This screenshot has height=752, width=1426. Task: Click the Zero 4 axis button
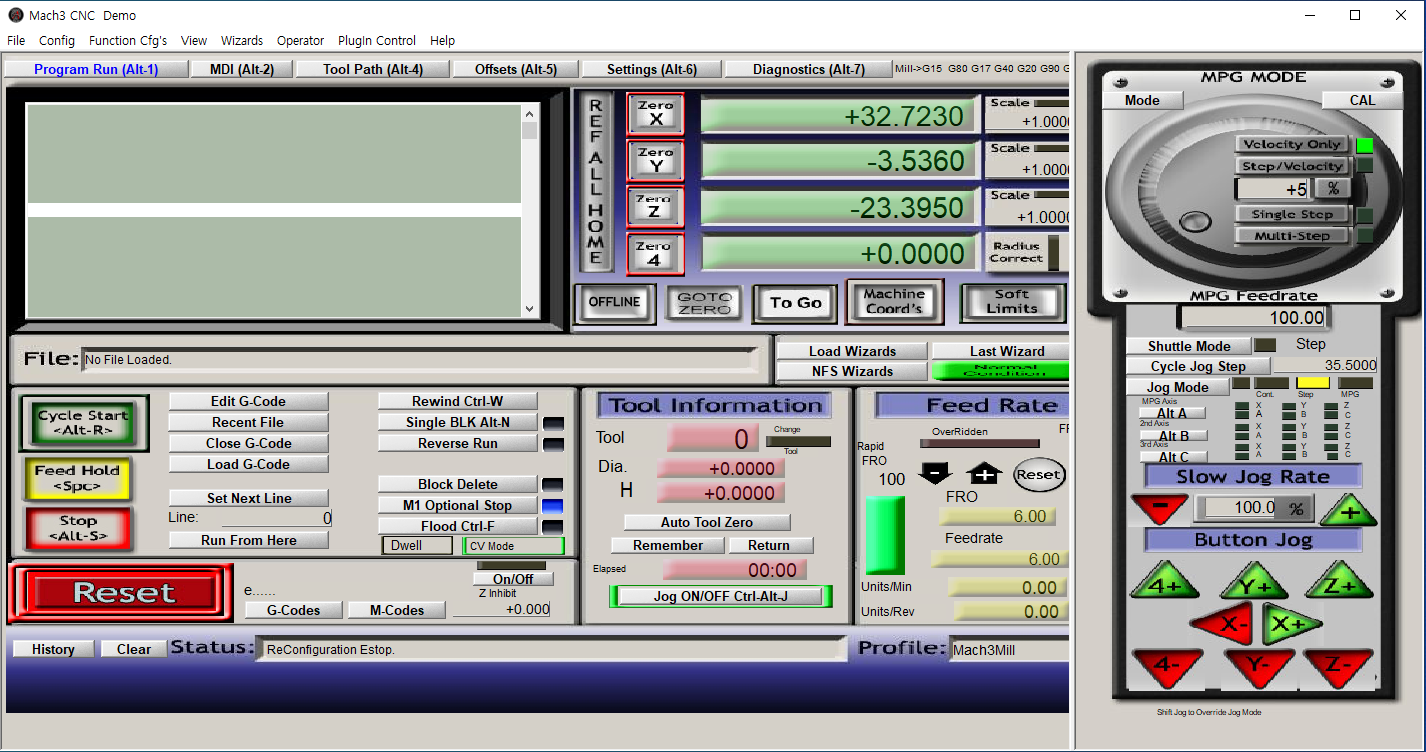point(656,254)
